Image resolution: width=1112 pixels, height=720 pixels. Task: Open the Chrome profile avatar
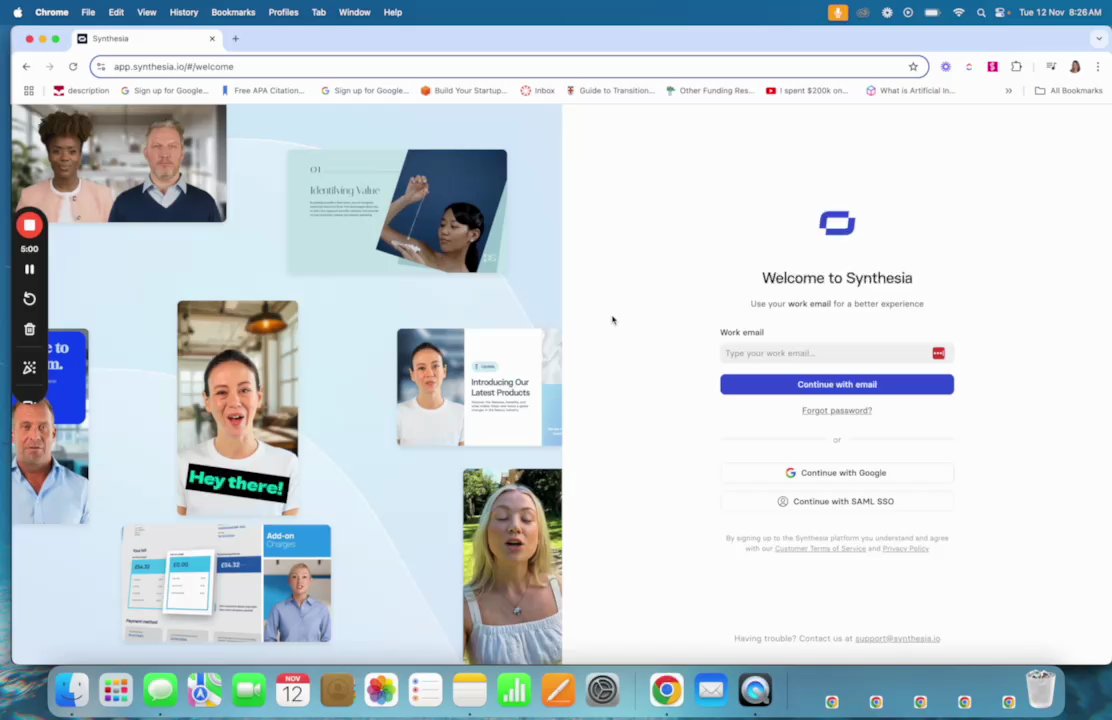(x=1075, y=67)
